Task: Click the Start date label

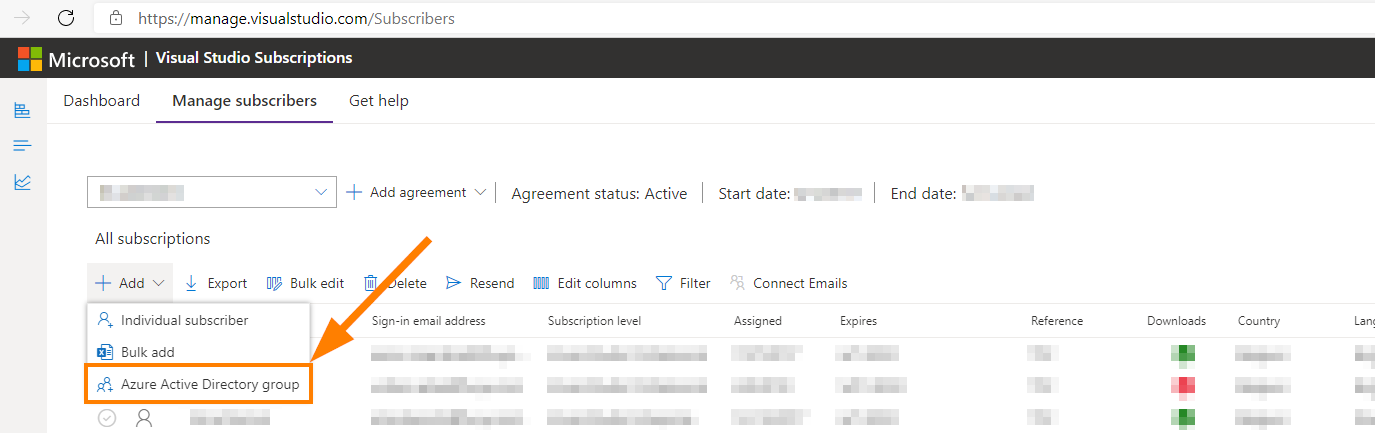Action: tap(754, 193)
